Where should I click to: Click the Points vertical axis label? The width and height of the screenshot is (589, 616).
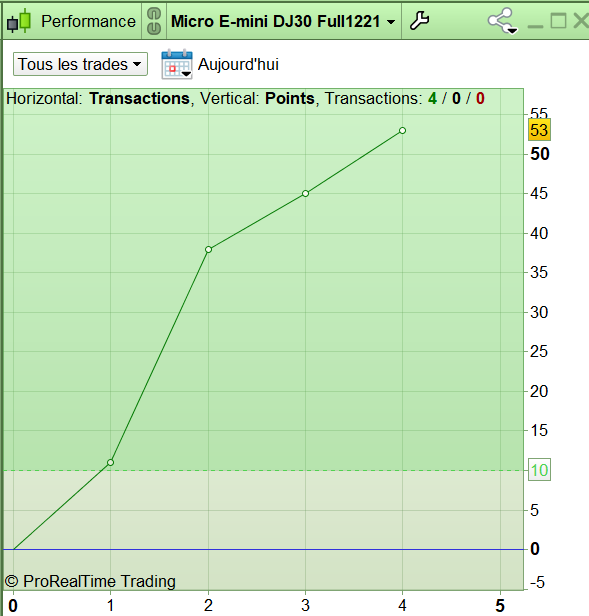[x=290, y=98]
